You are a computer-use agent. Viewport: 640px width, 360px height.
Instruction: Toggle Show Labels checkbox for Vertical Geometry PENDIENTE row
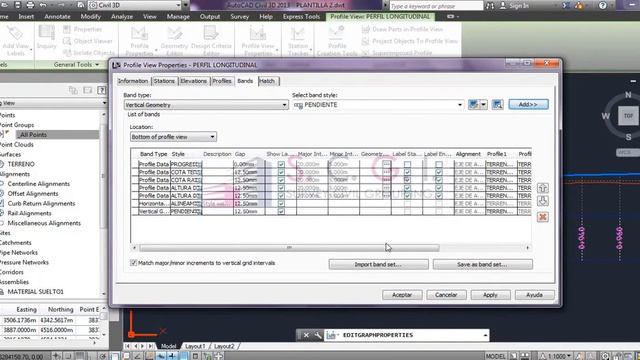point(281,211)
